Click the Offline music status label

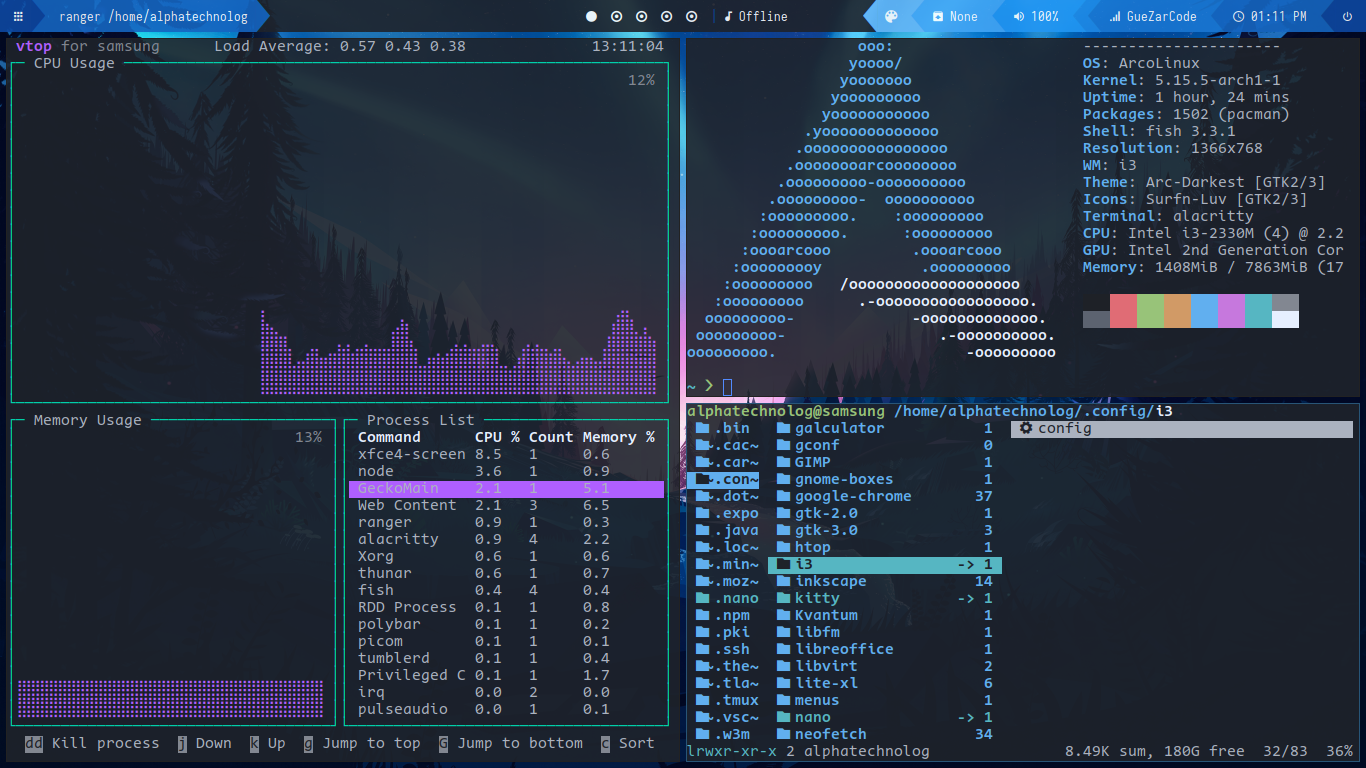763,16
